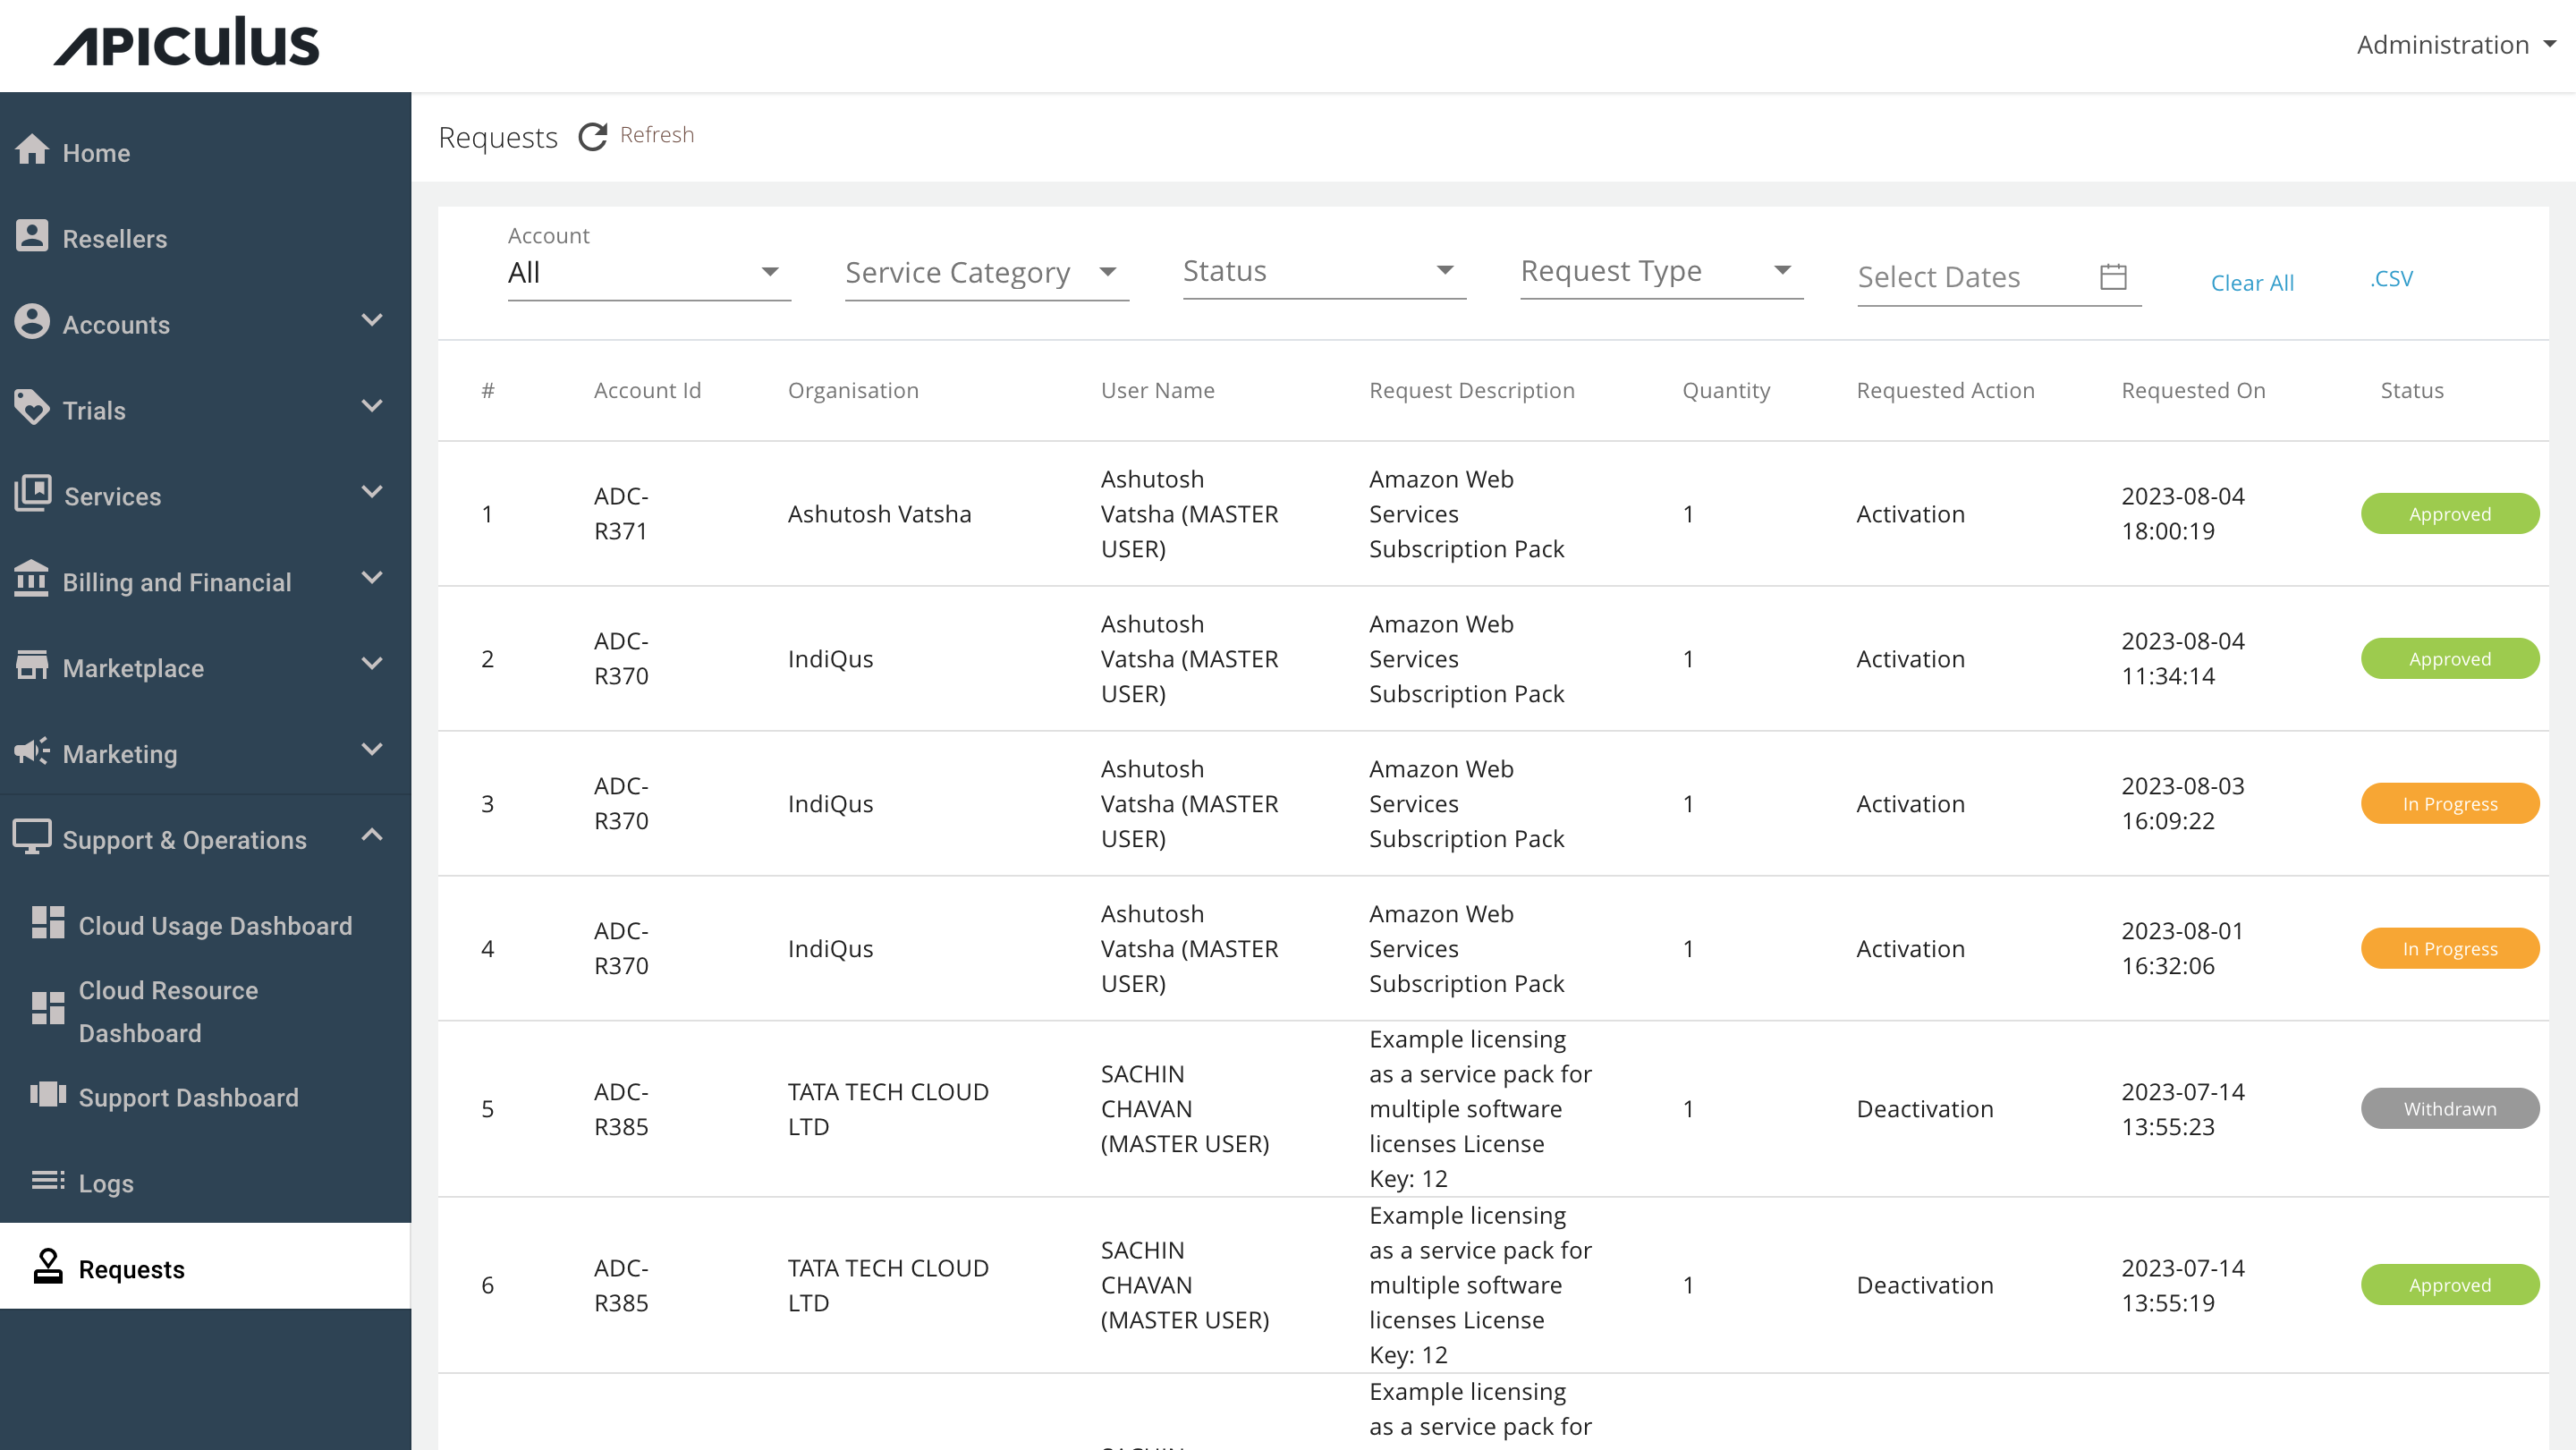This screenshot has width=2576, height=1450.
Task: Open the Status filter dropdown
Action: point(1324,272)
